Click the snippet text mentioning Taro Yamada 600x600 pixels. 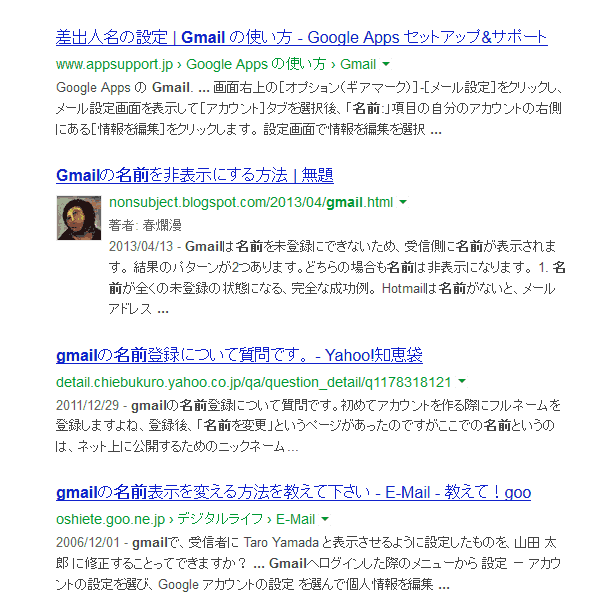point(308,563)
